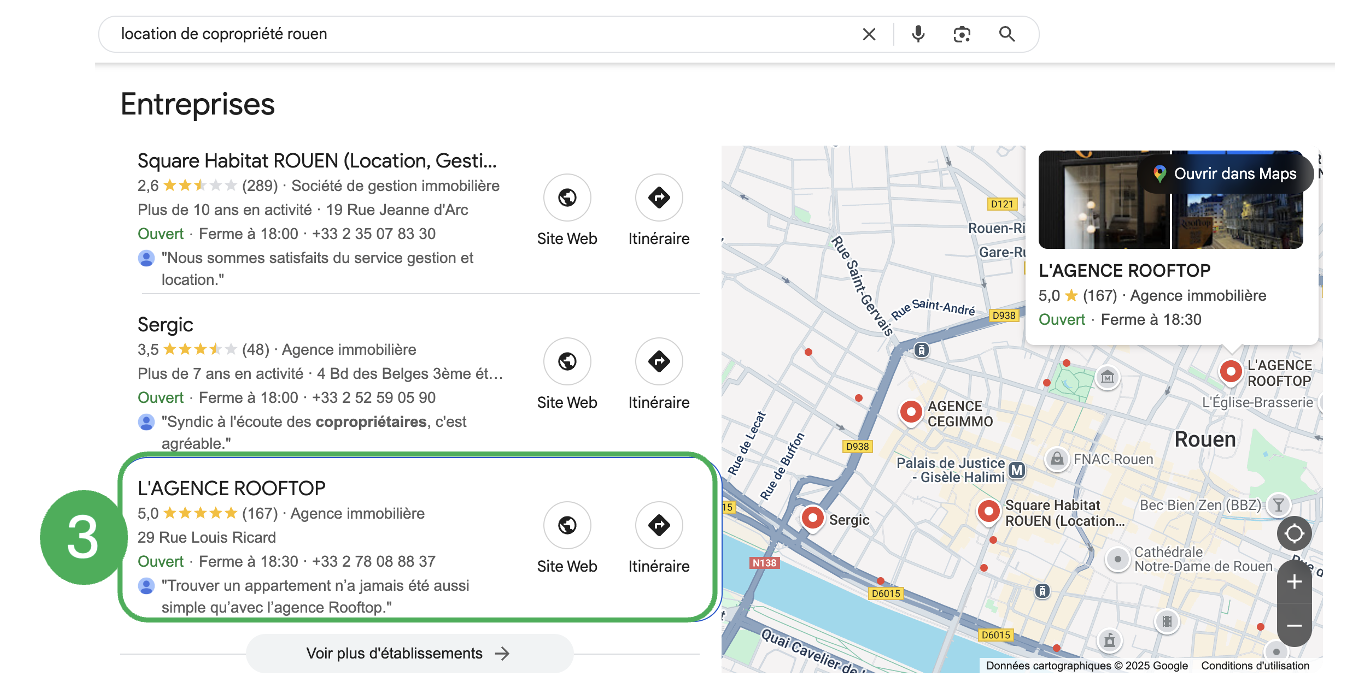Show more businesses with 'Voir plus d'établissements'
This screenshot has height=696, width=1370.
click(409, 653)
